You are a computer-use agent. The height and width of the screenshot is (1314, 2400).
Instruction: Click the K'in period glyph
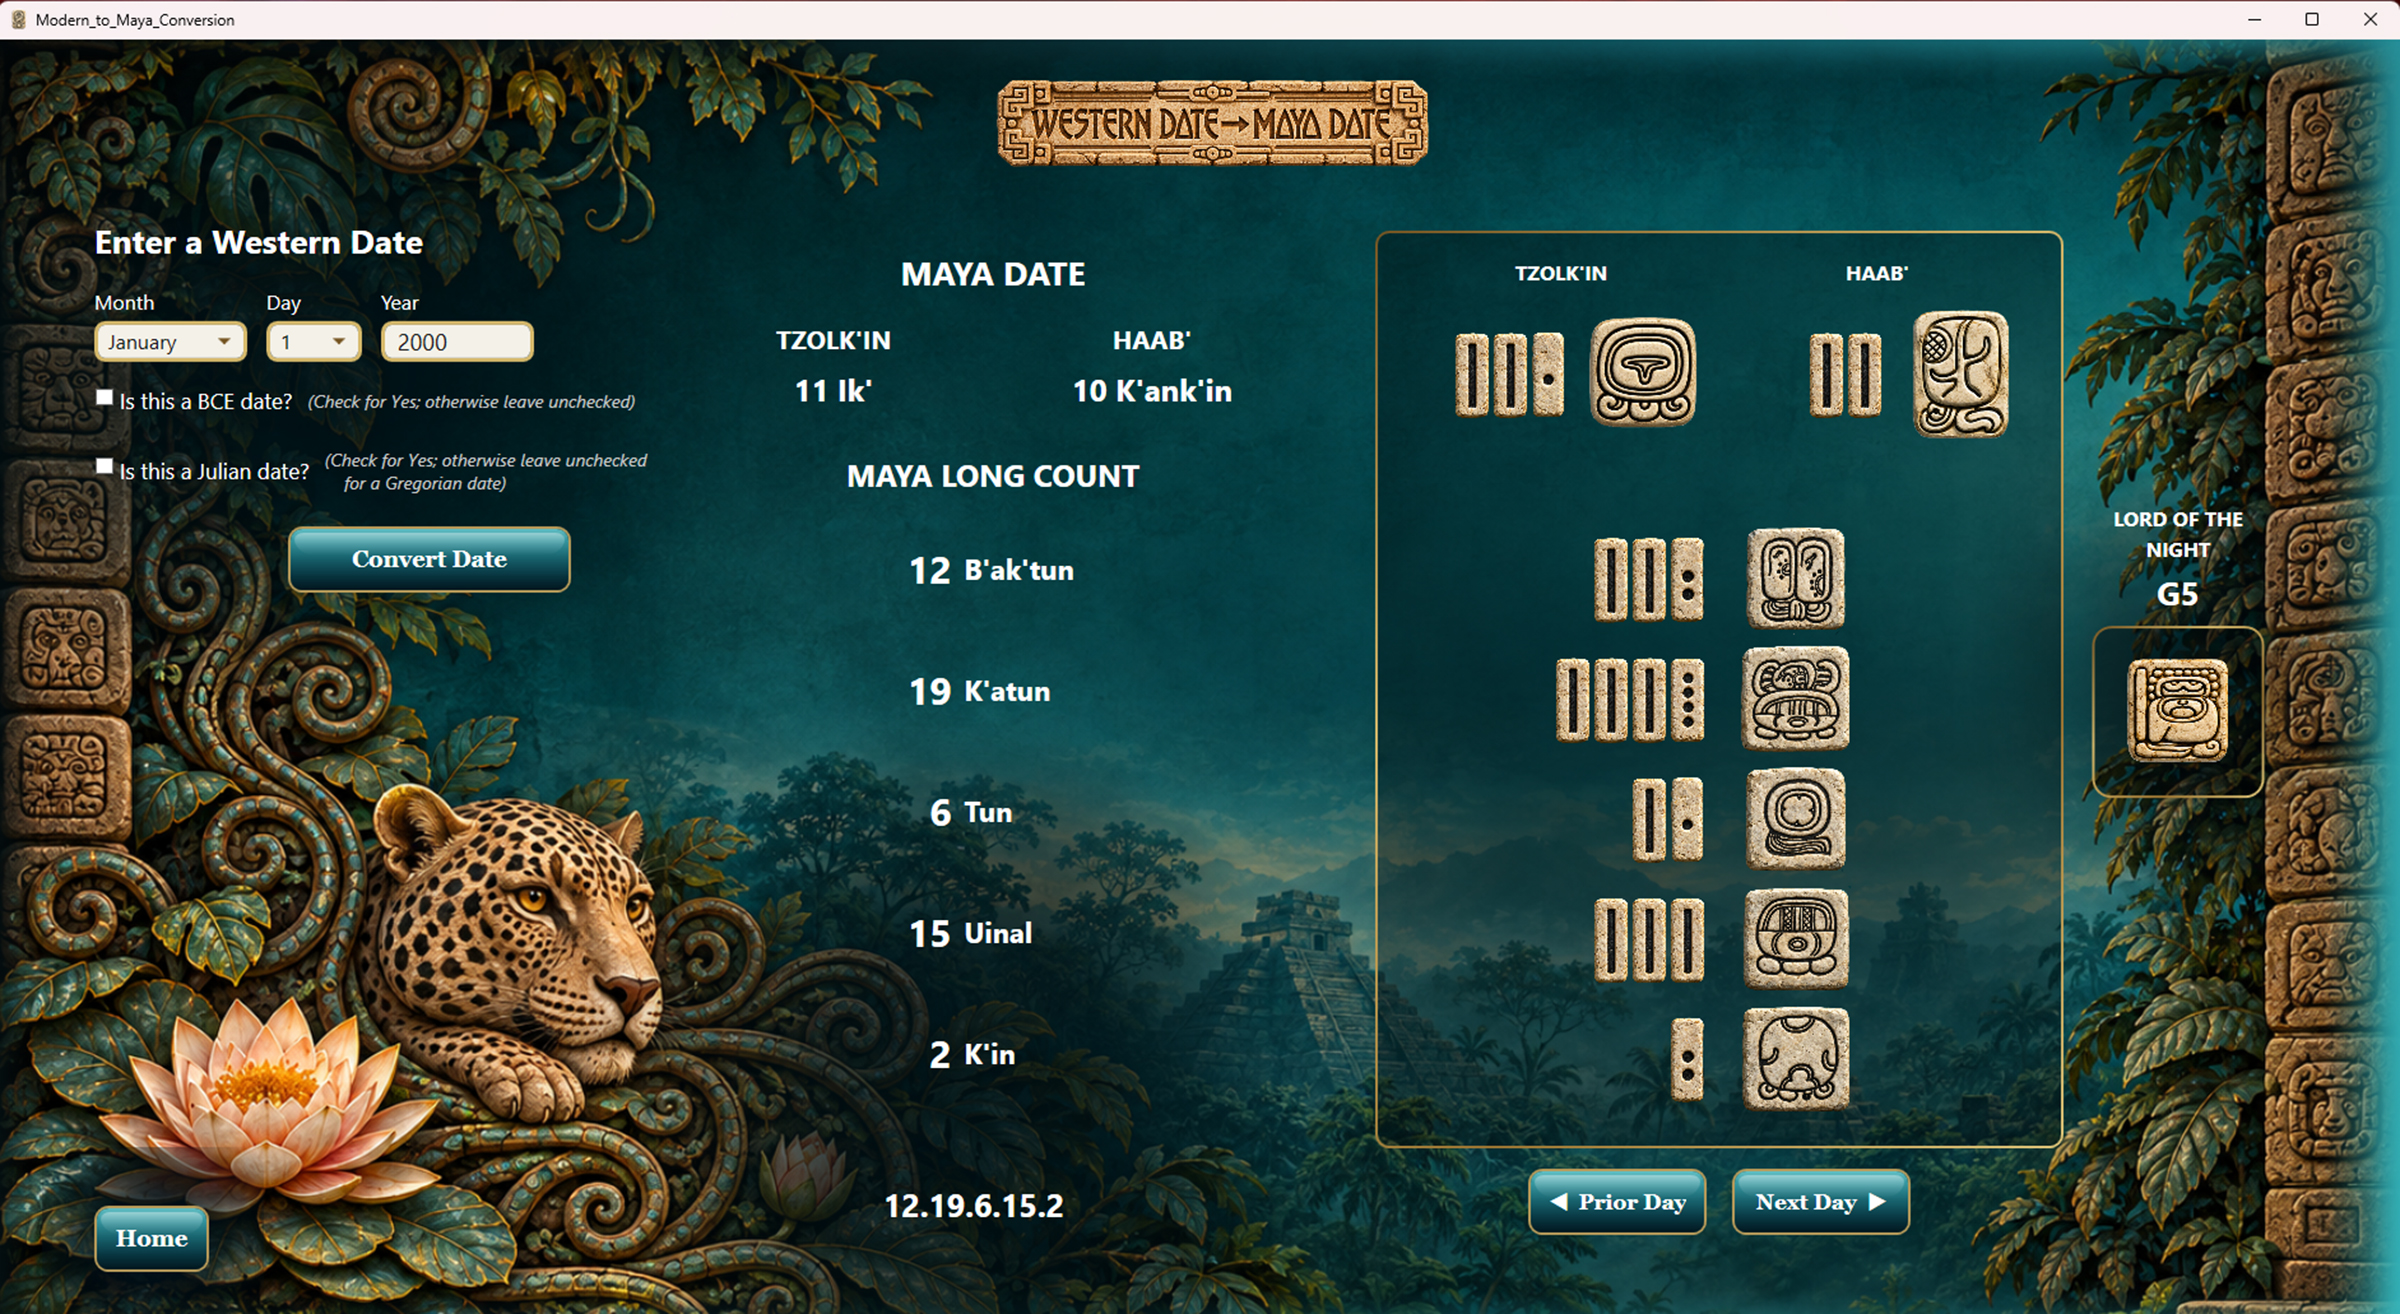coord(1796,1059)
